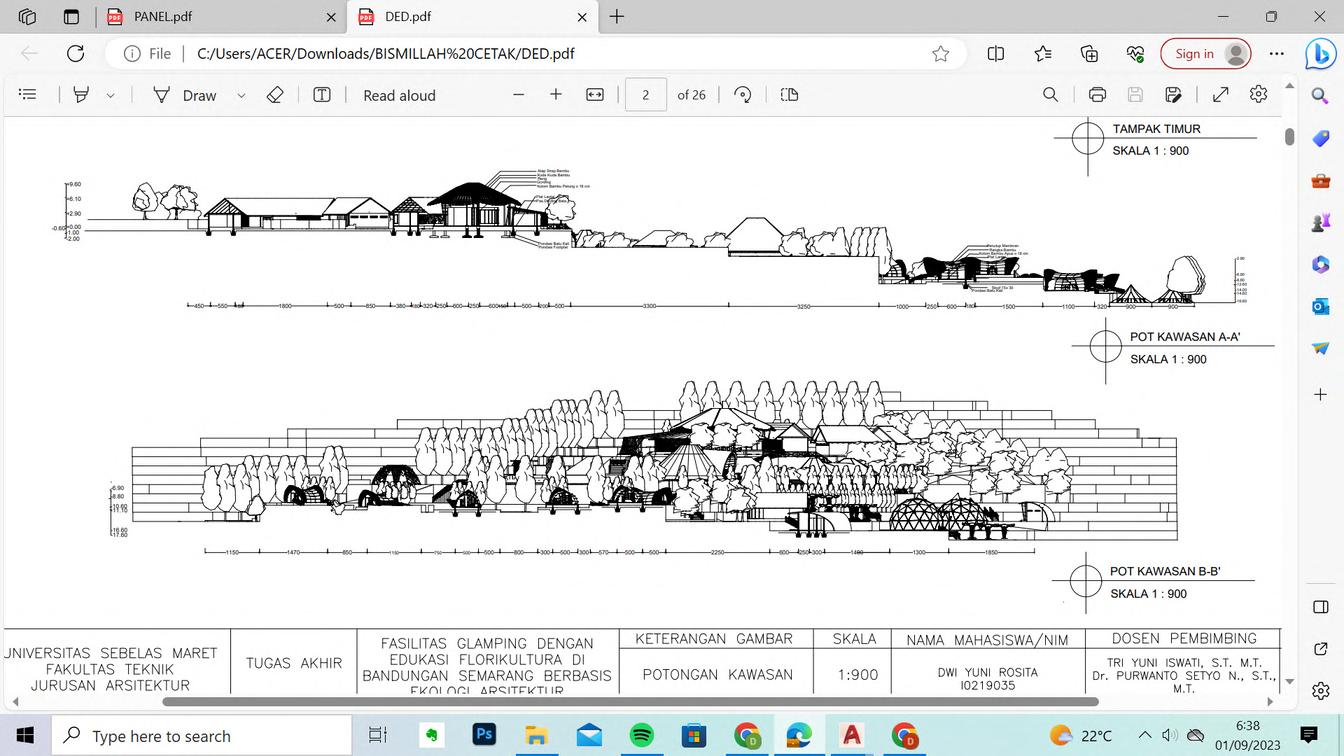Print the PDF document
1344x756 pixels.
pos(1097,95)
